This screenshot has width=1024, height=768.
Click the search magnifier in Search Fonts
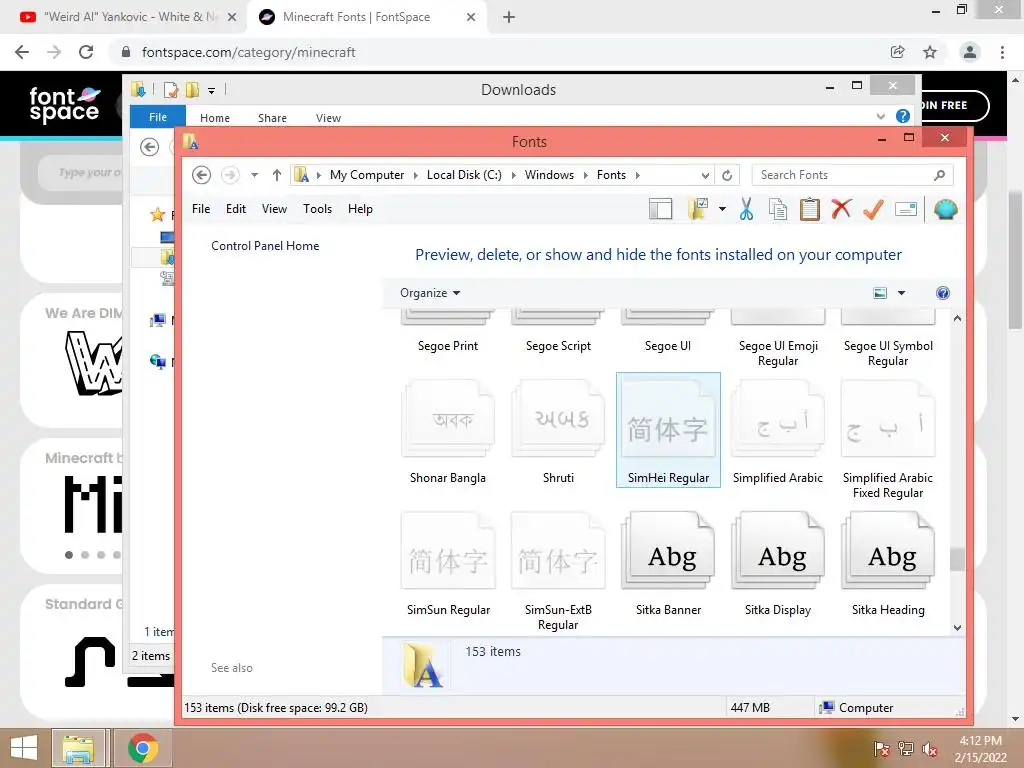pyautogui.click(x=939, y=175)
